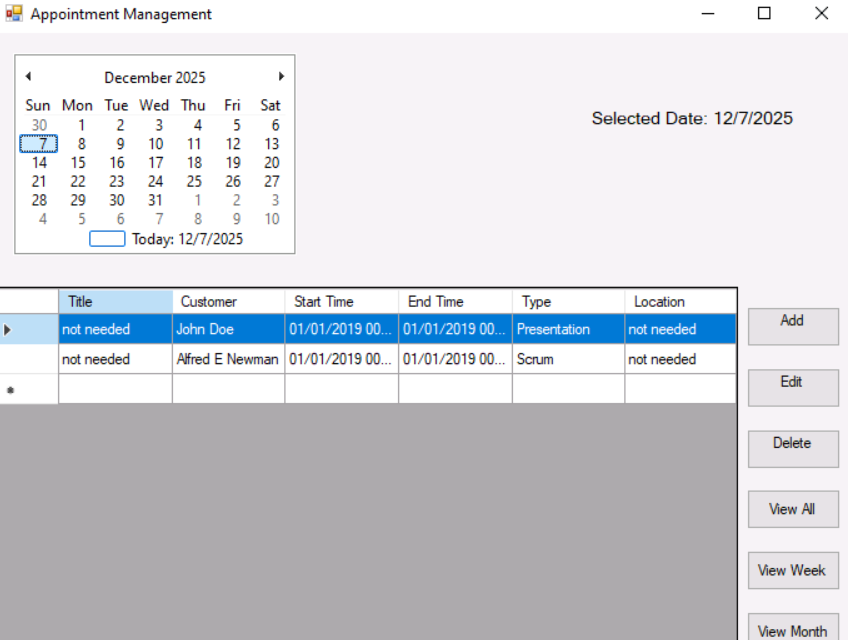Click View Month
This screenshot has width=848, height=640.
click(x=793, y=630)
